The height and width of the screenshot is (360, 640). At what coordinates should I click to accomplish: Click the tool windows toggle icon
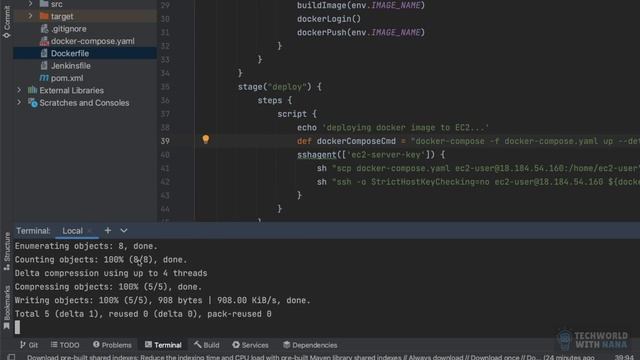pos(11,357)
